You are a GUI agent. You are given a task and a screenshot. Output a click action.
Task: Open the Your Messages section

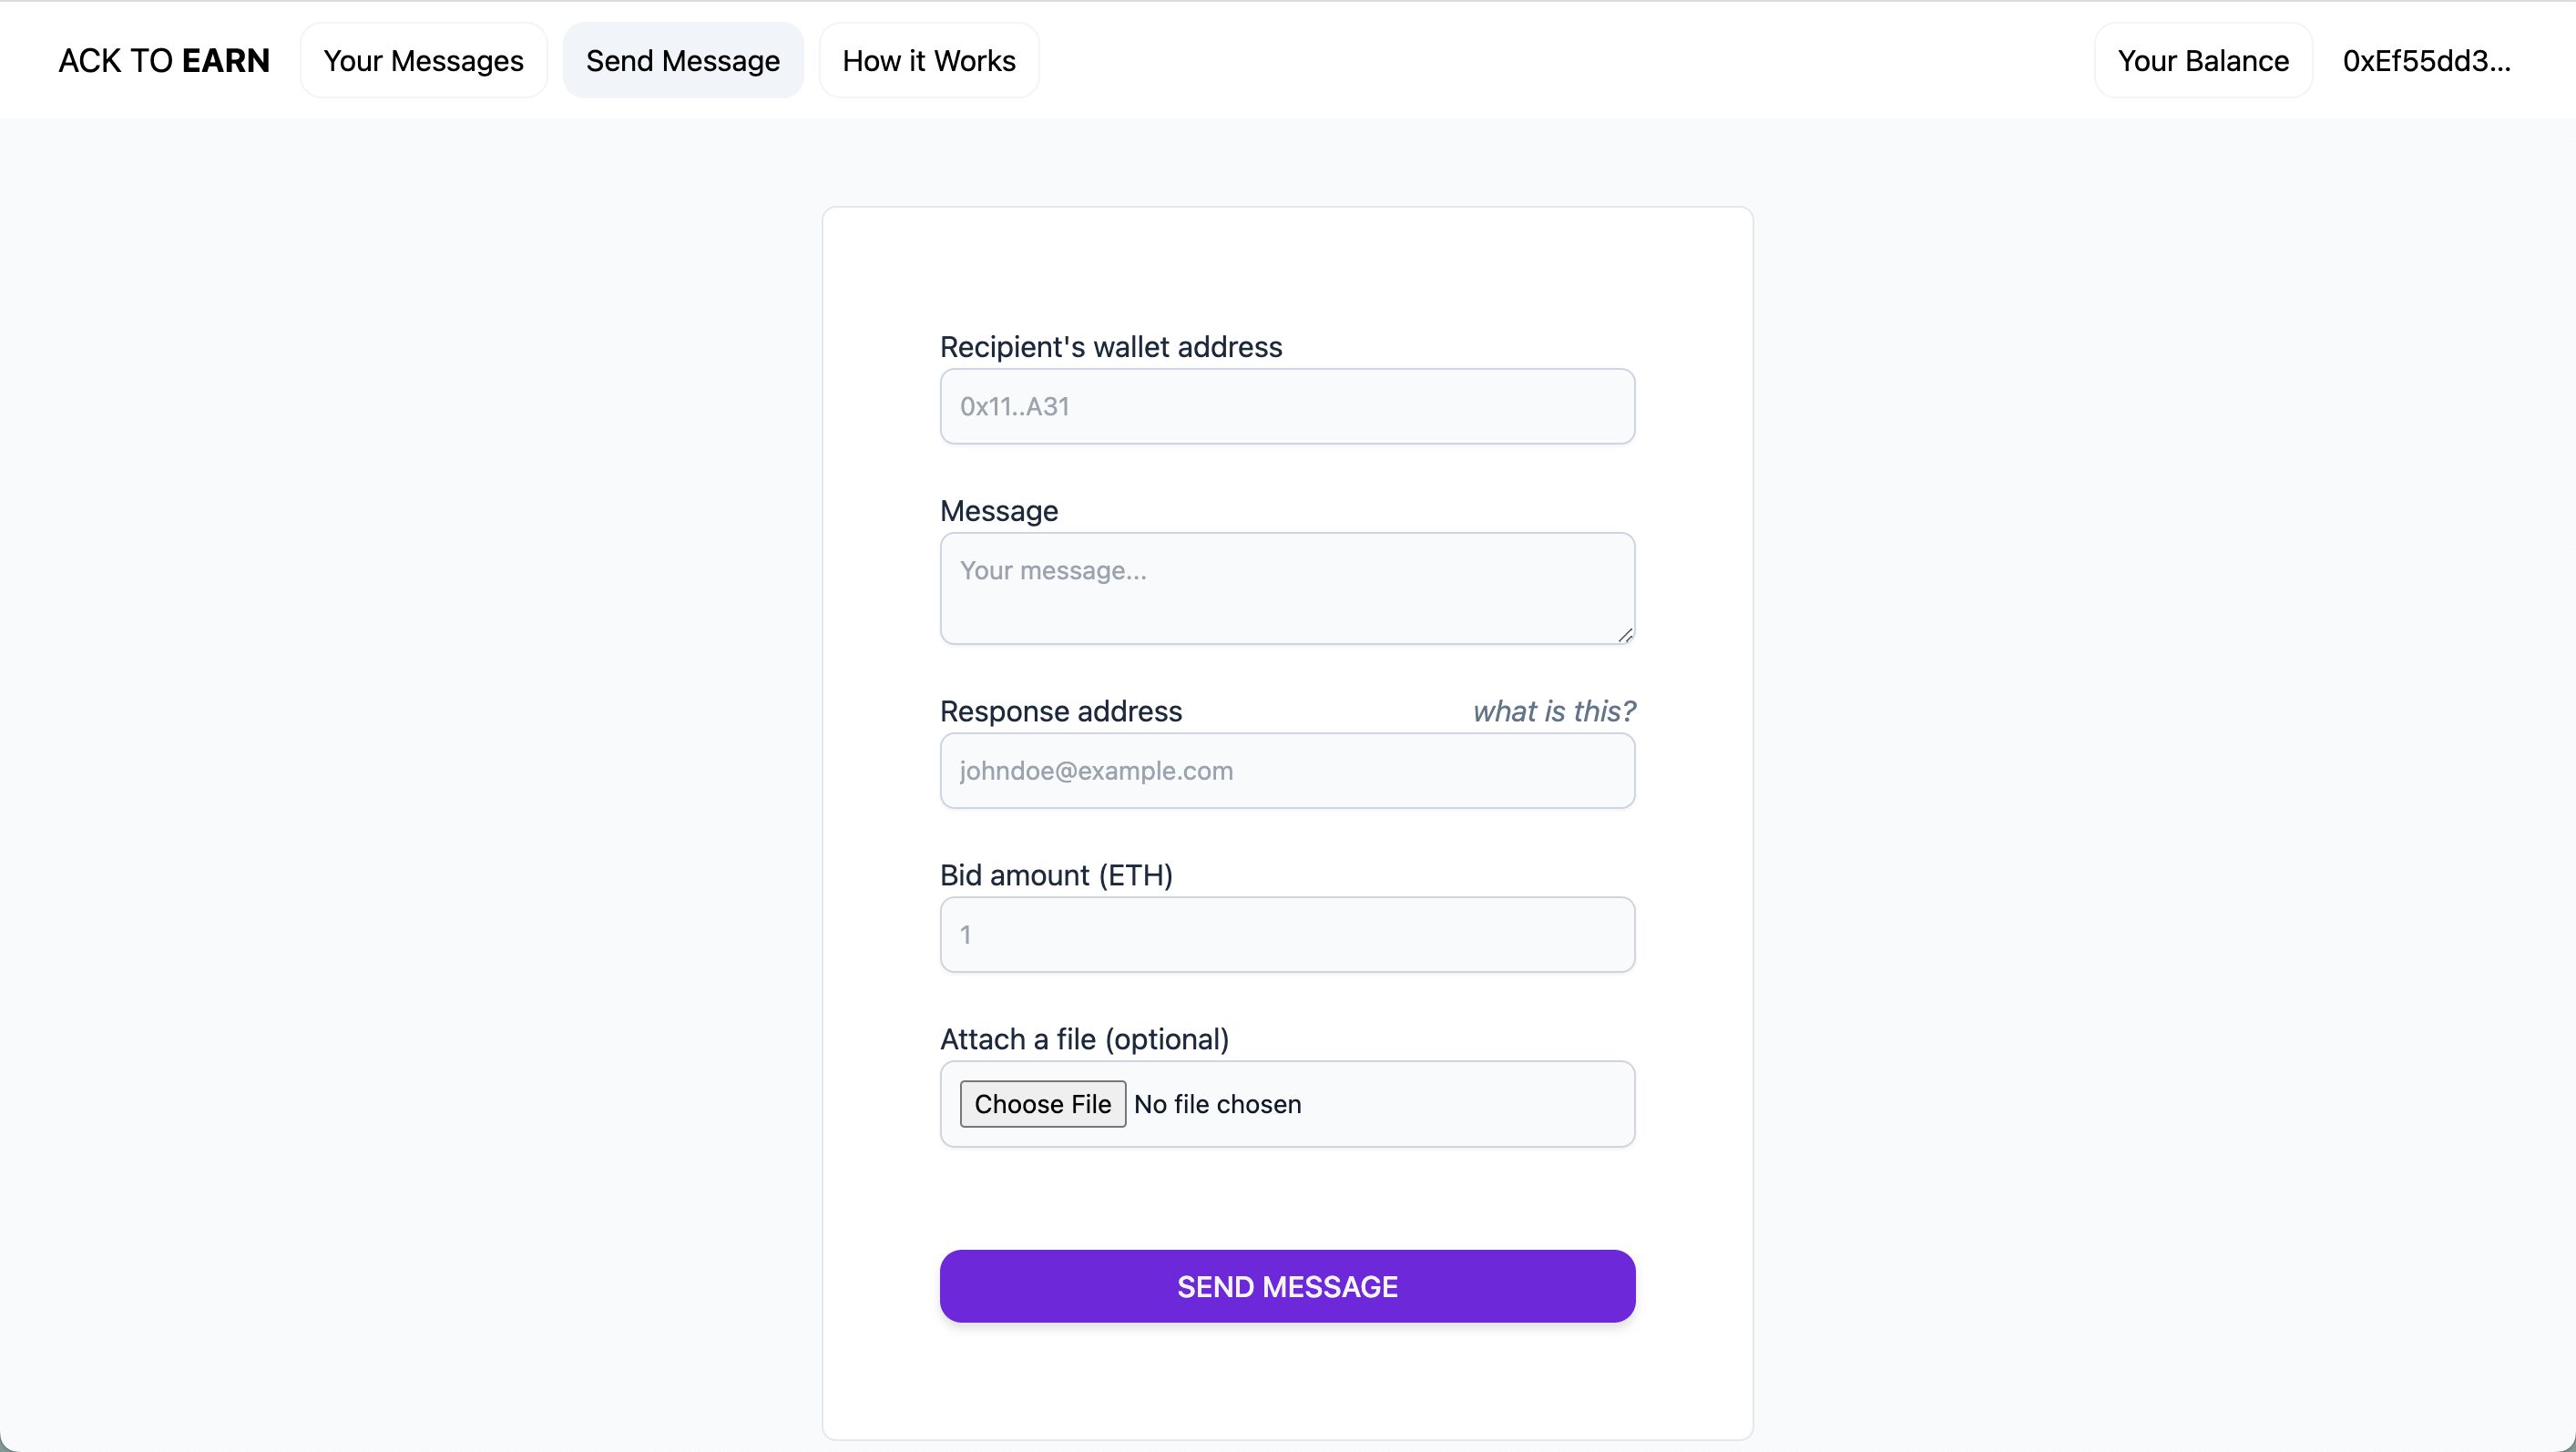423,60
